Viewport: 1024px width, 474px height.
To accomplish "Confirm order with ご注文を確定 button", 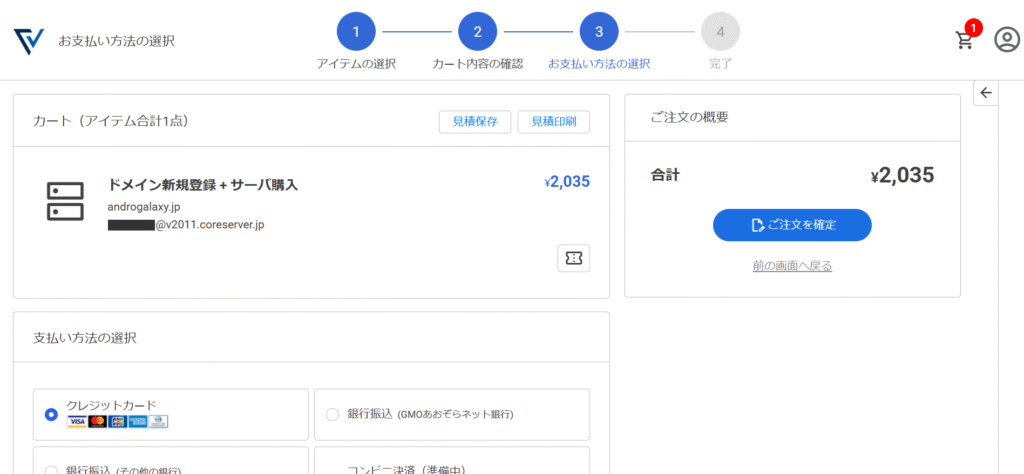I will (x=792, y=225).
